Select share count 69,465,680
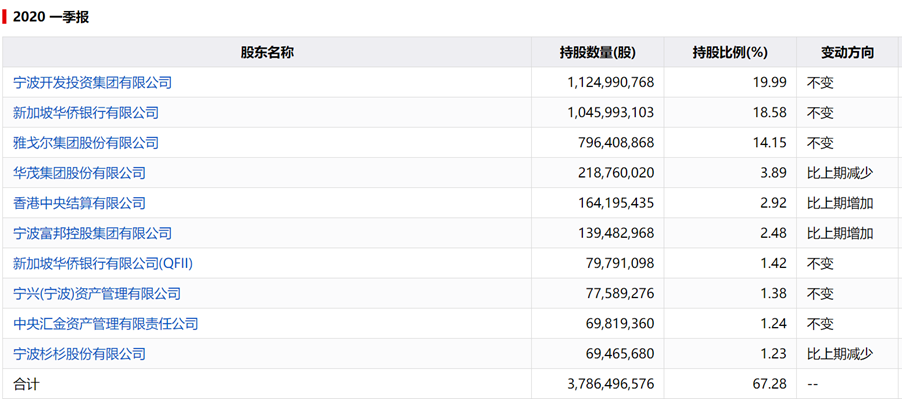Viewport: 902px width, 399px height. pos(620,354)
